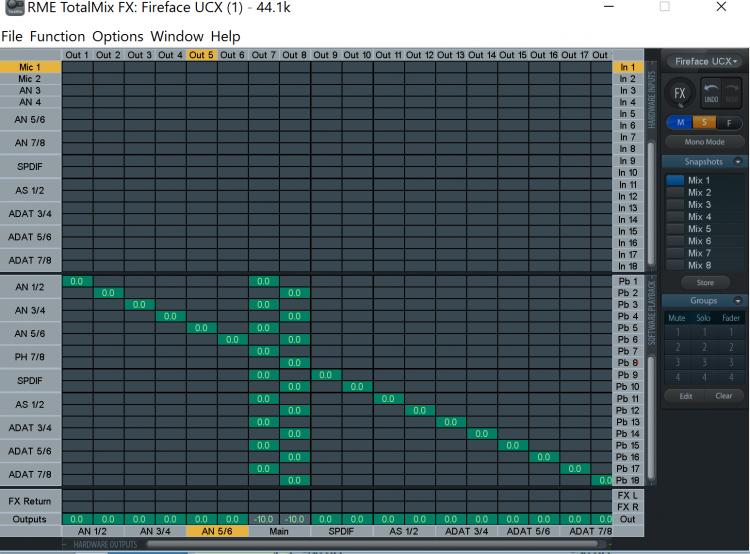Open the File menu
The image size is (750, 554).
[x=12, y=36]
